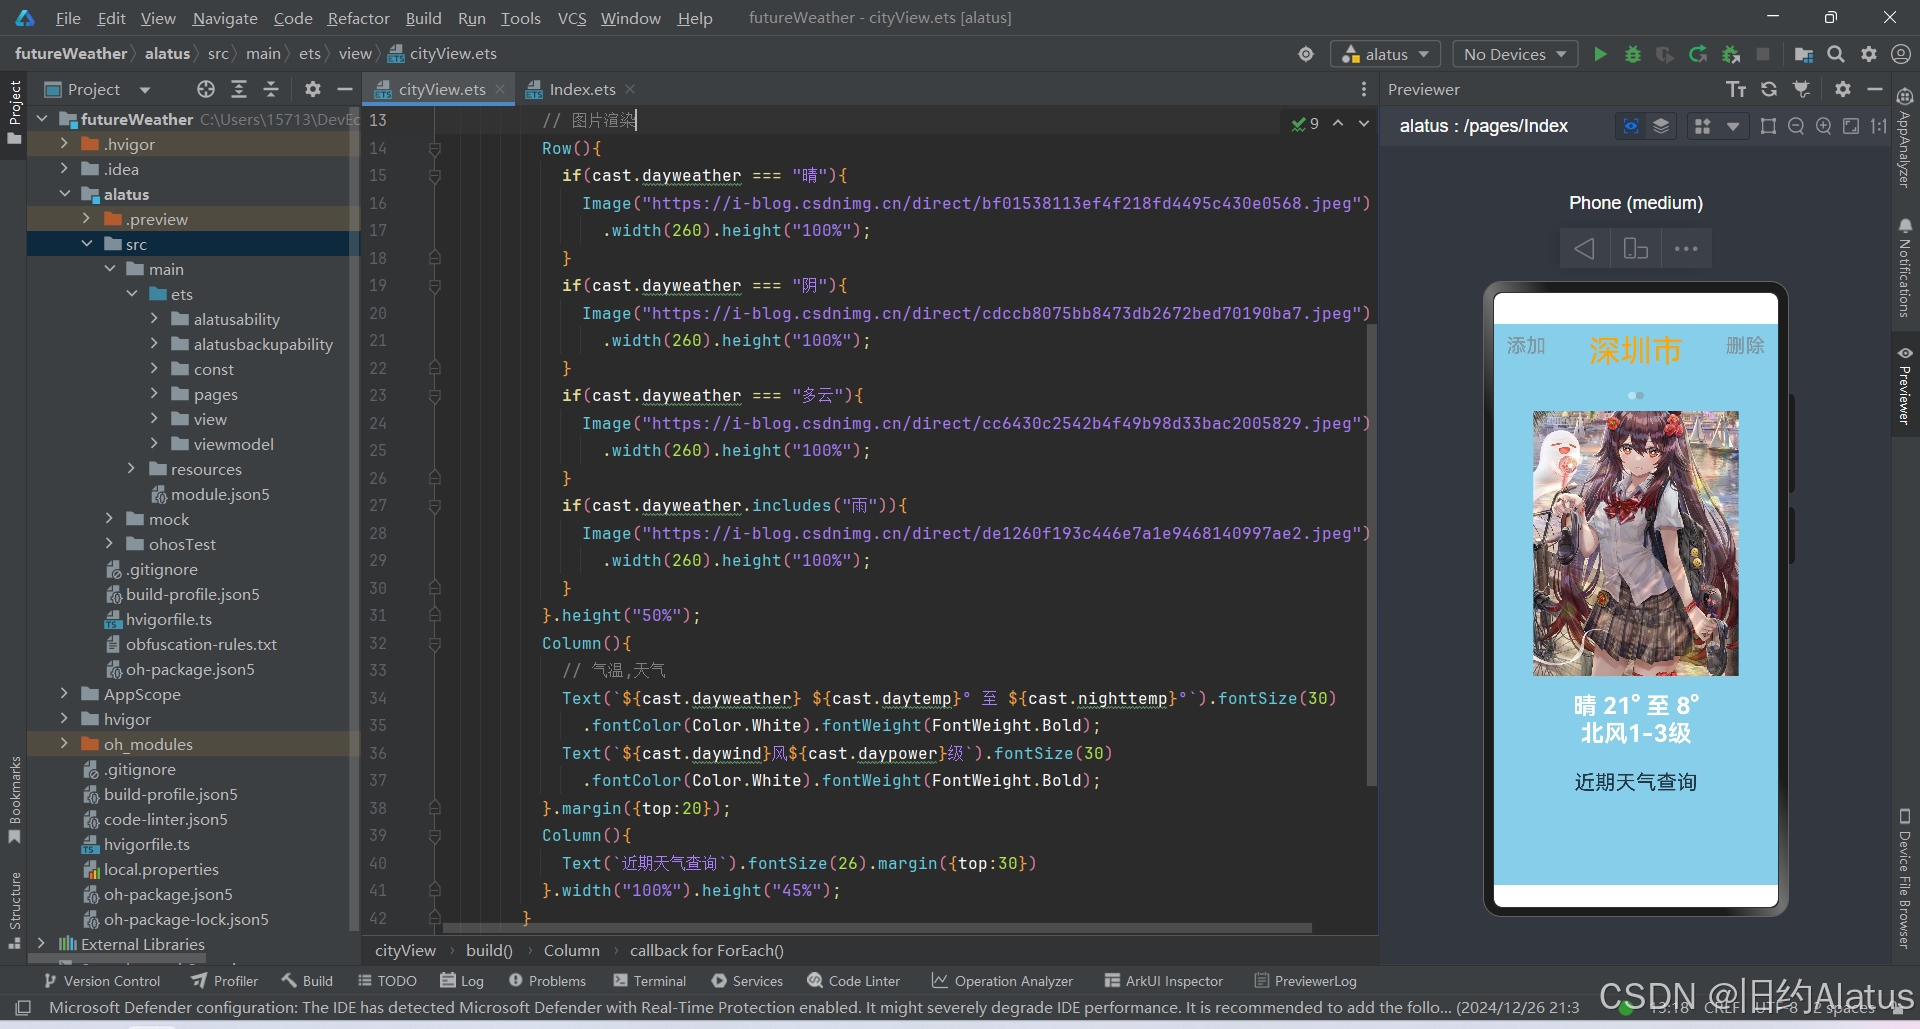Click the Search Everywhere magnifier icon
Viewport: 1920px width, 1029px height.
[1836, 54]
